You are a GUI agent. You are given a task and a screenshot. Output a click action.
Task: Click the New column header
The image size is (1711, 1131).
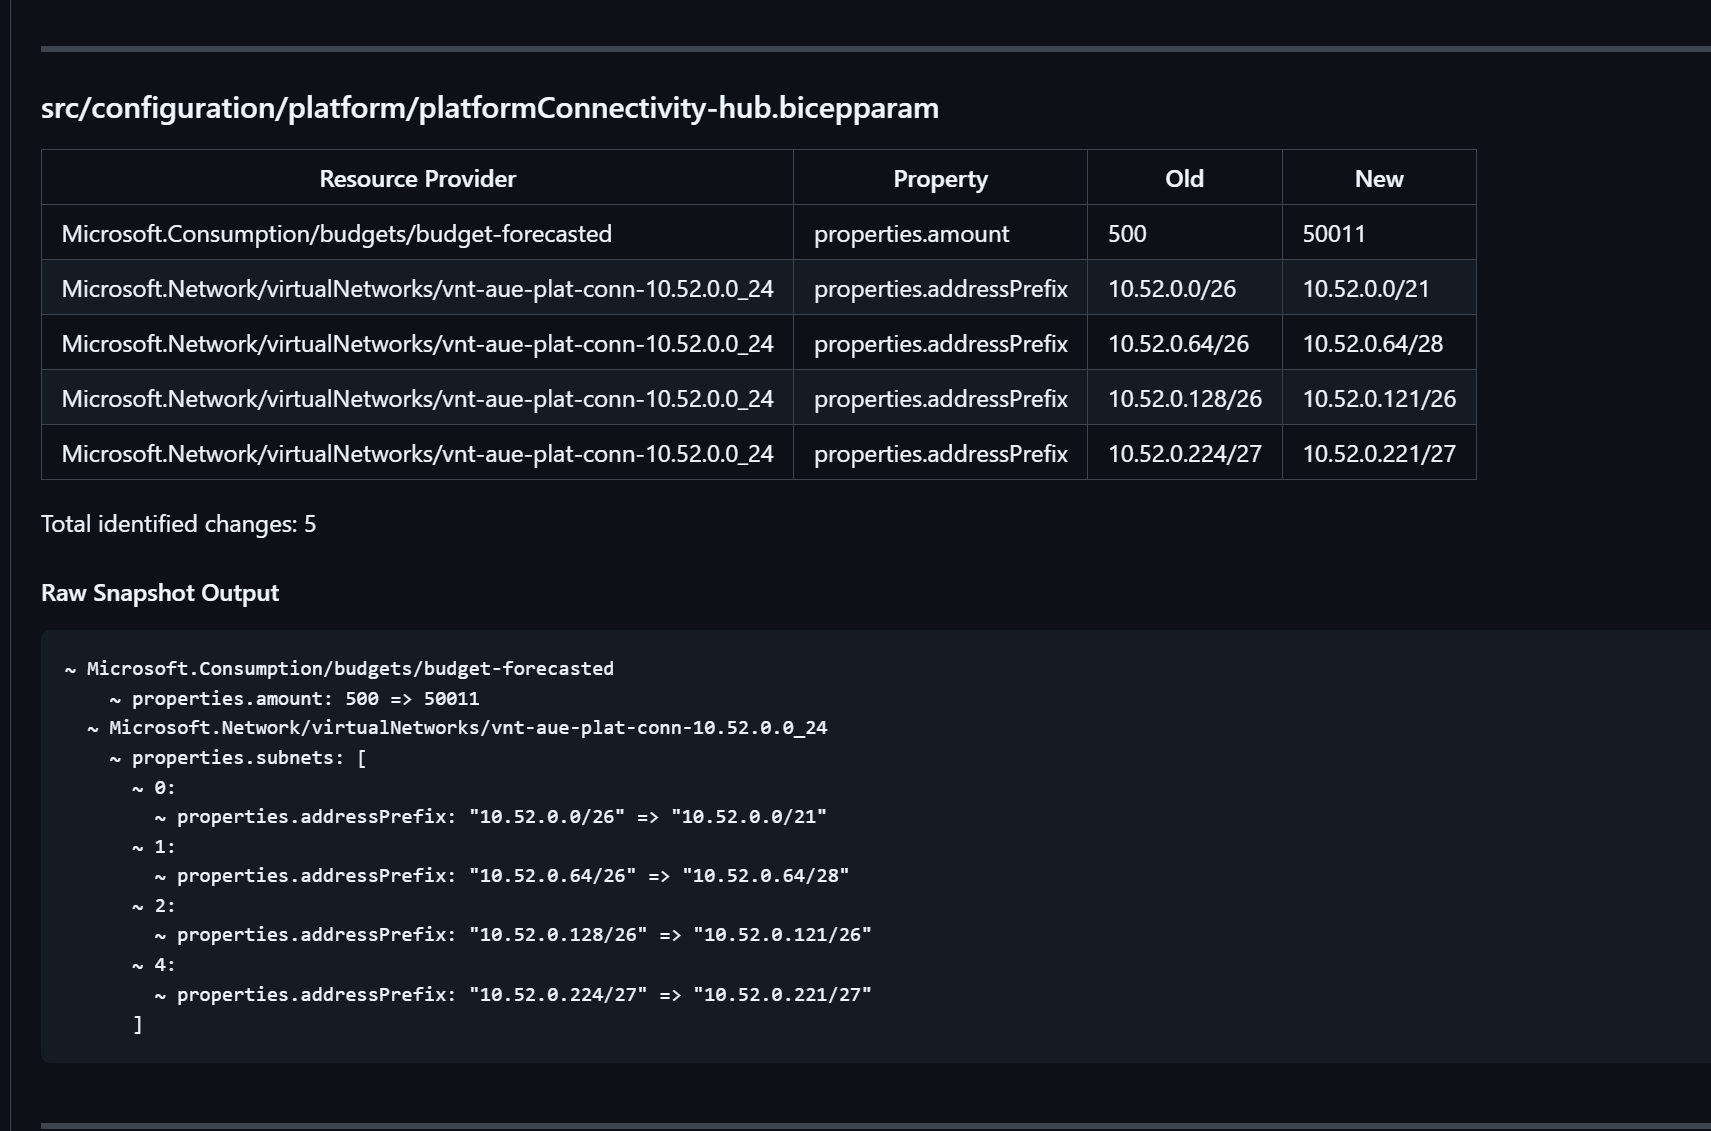[1378, 178]
